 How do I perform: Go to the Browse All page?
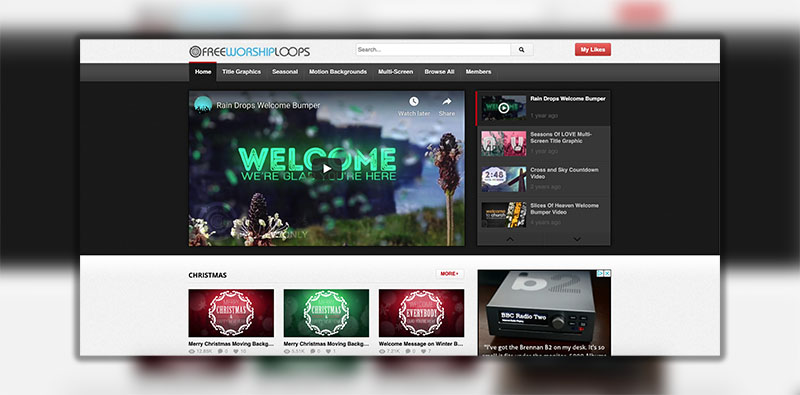point(439,72)
